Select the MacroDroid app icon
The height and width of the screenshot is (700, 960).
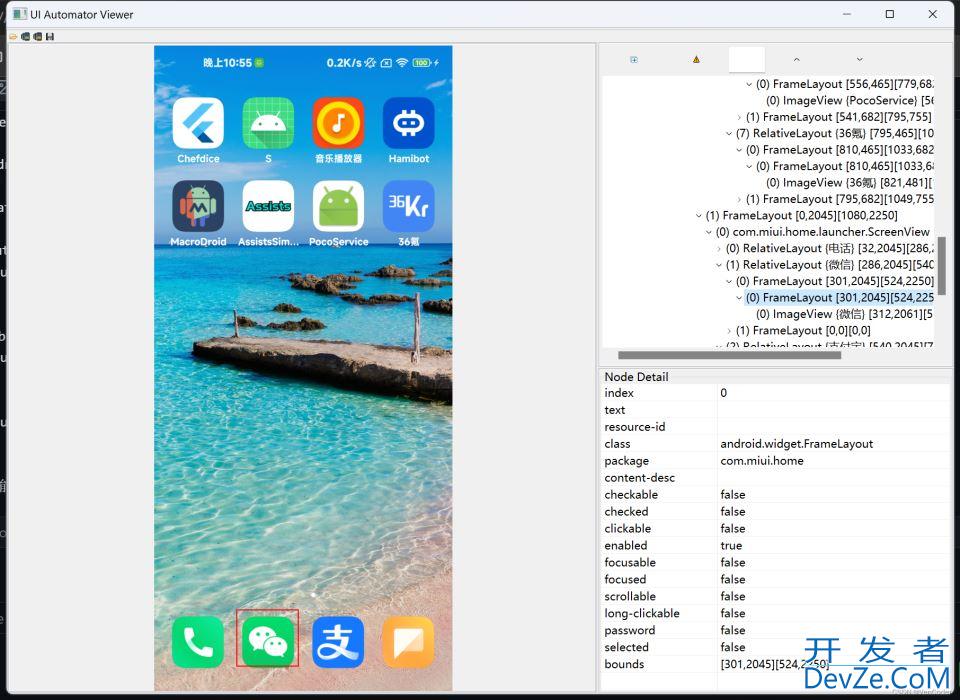(198, 206)
